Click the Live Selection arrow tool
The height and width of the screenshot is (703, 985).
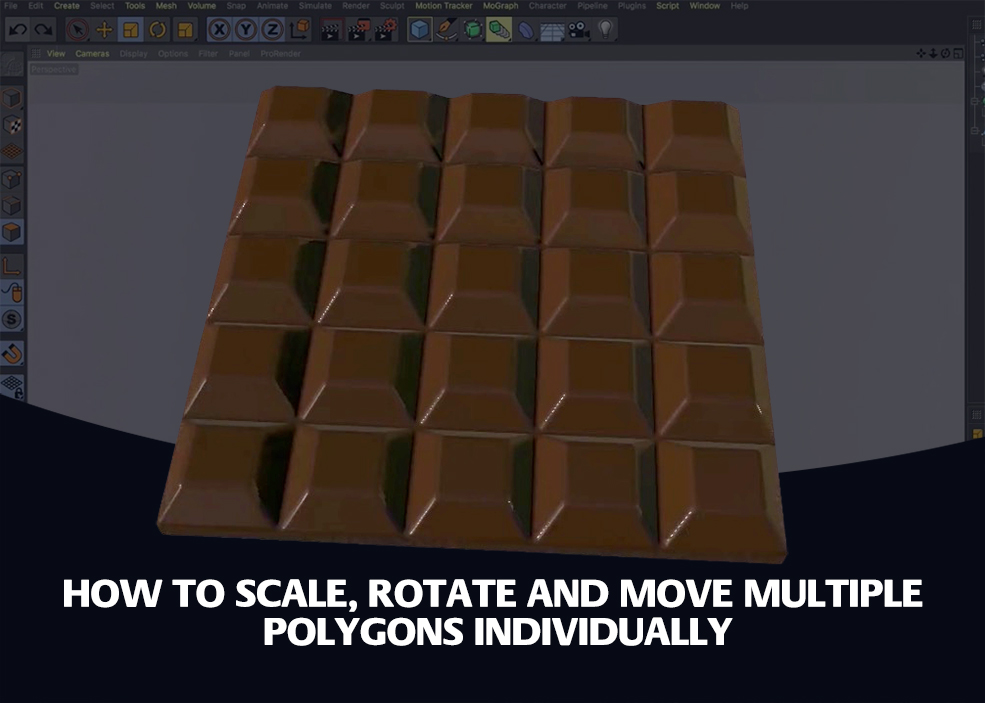78,30
